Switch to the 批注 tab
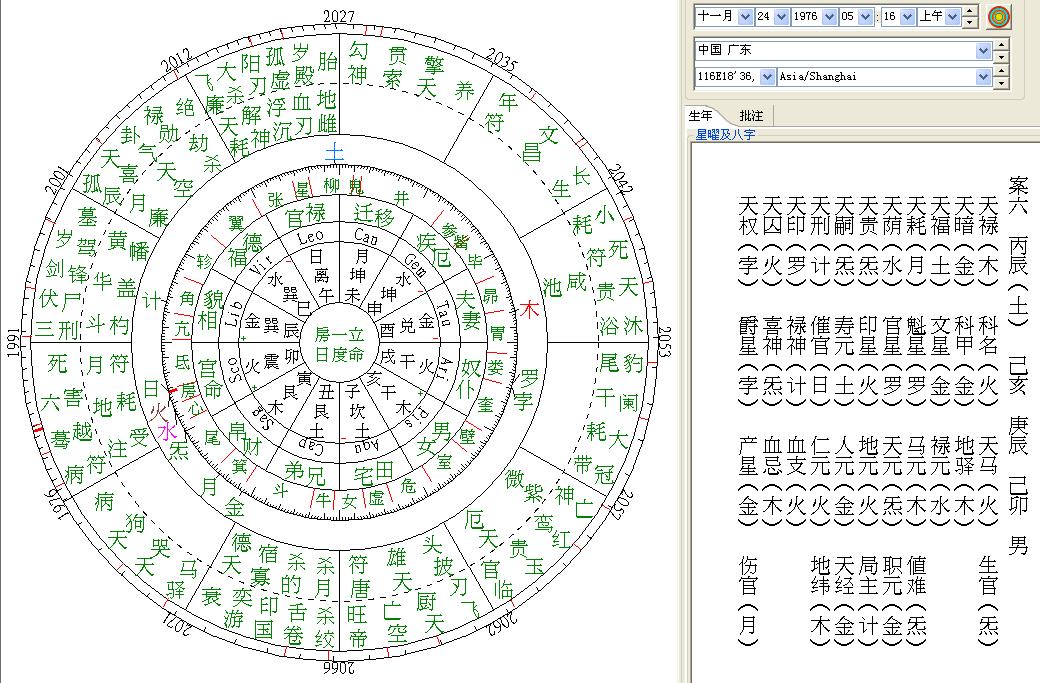Screen dimensions: 1040x683 (751, 116)
